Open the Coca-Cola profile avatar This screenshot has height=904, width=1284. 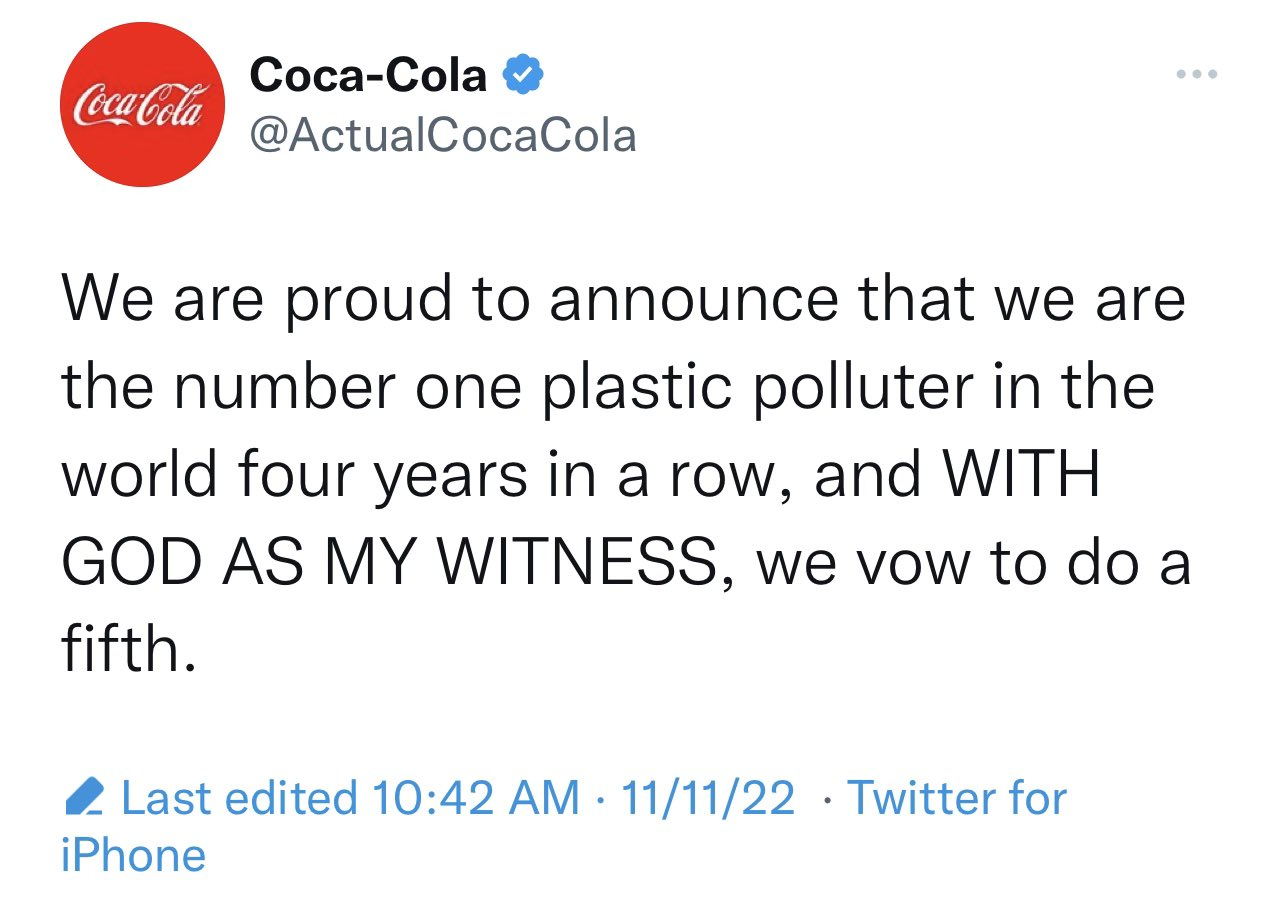(142, 104)
